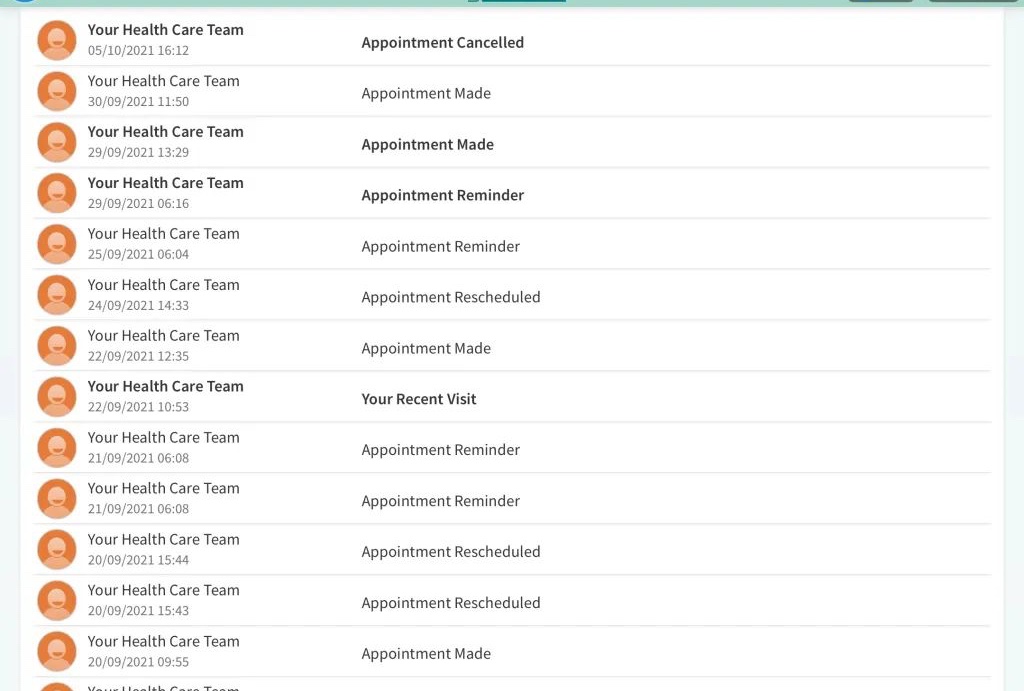This screenshot has height=691, width=1024.
Task: Click the sender name on the 29/09/2021 13:29 message
Action: 165,132
